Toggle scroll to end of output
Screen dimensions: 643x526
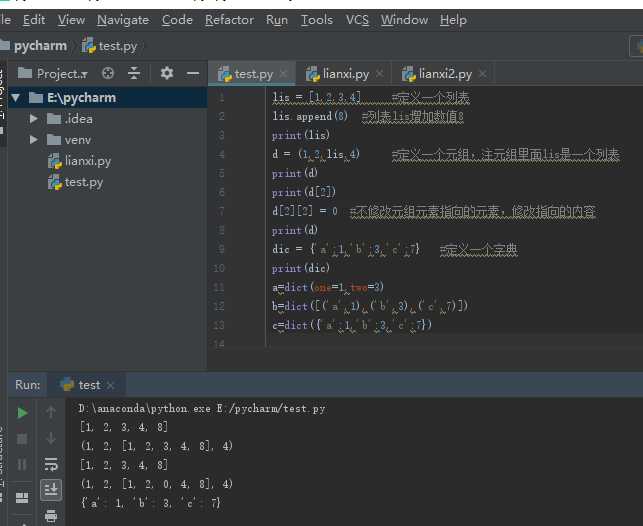point(51,490)
